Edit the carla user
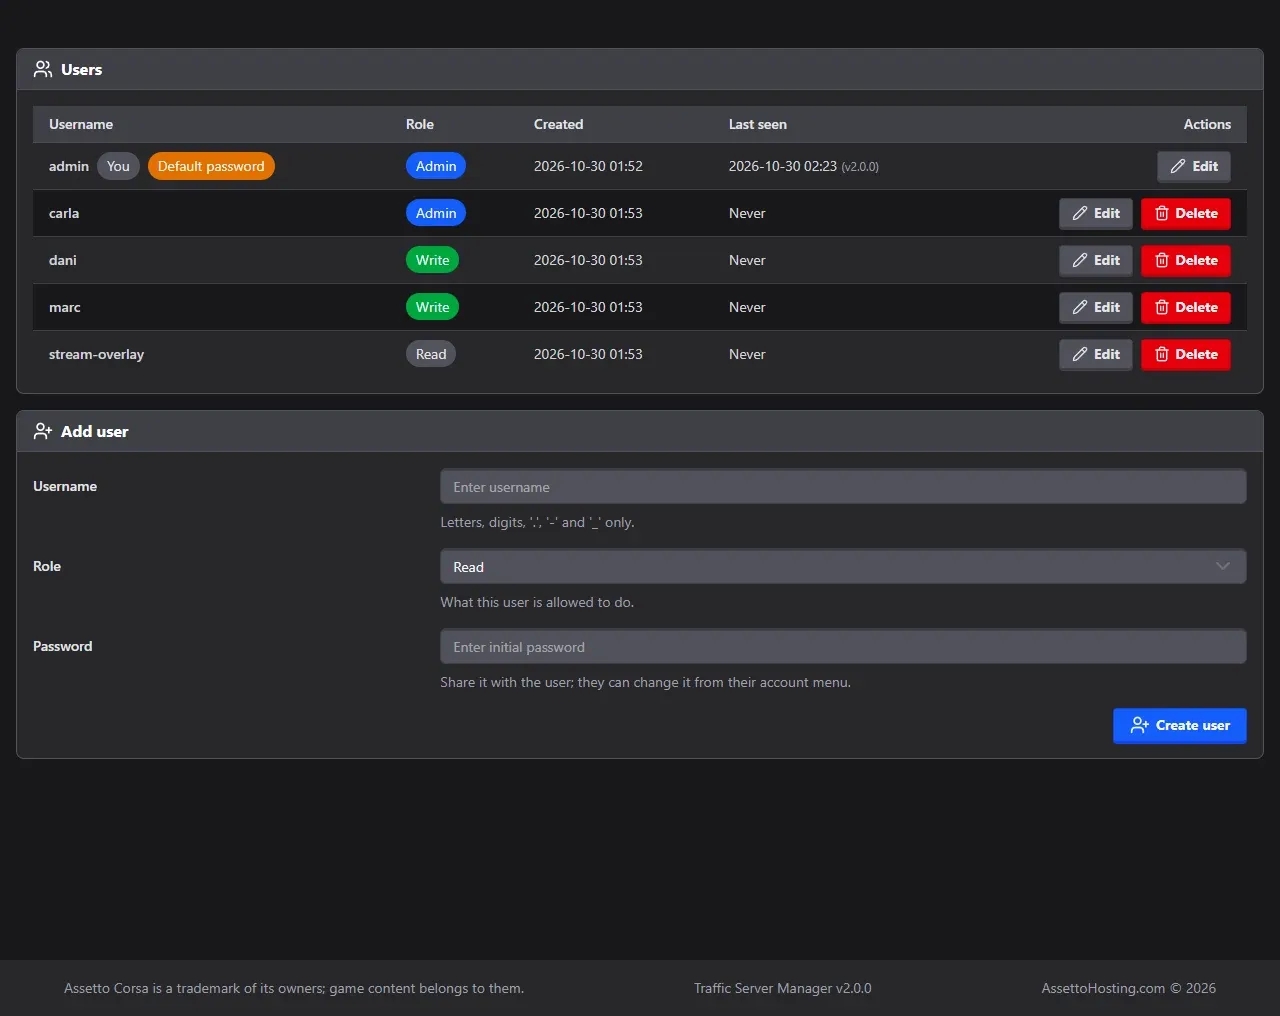This screenshot has width=1280, height=1016. [1096, 213]
